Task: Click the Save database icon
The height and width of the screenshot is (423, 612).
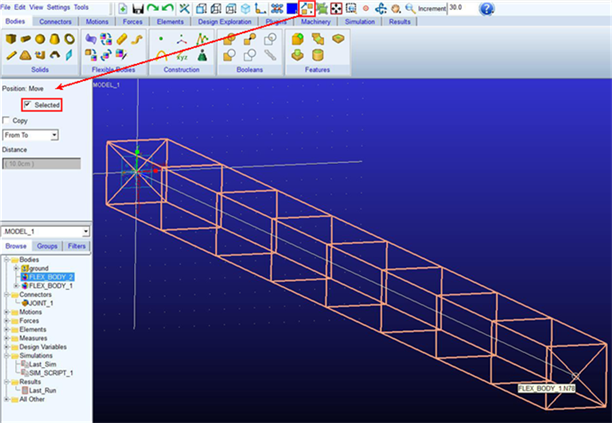Action: pos(137,9)
